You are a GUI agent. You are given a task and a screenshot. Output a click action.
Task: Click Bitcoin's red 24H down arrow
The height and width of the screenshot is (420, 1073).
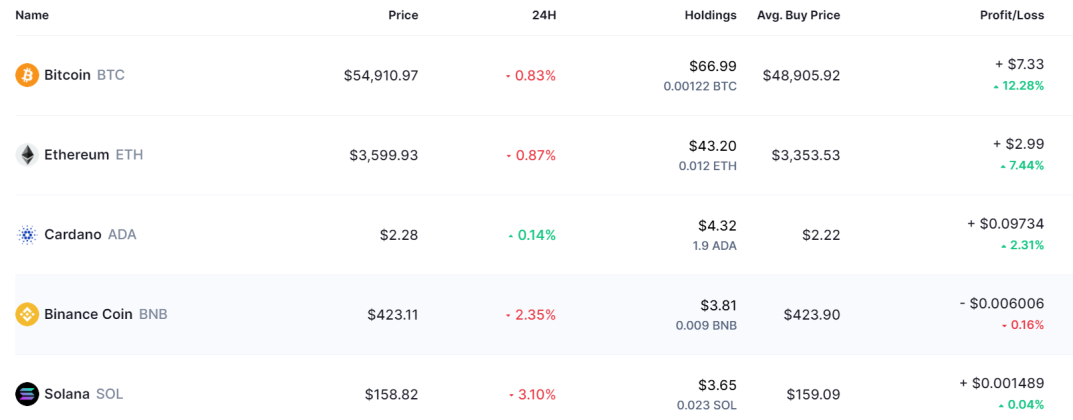508,77
